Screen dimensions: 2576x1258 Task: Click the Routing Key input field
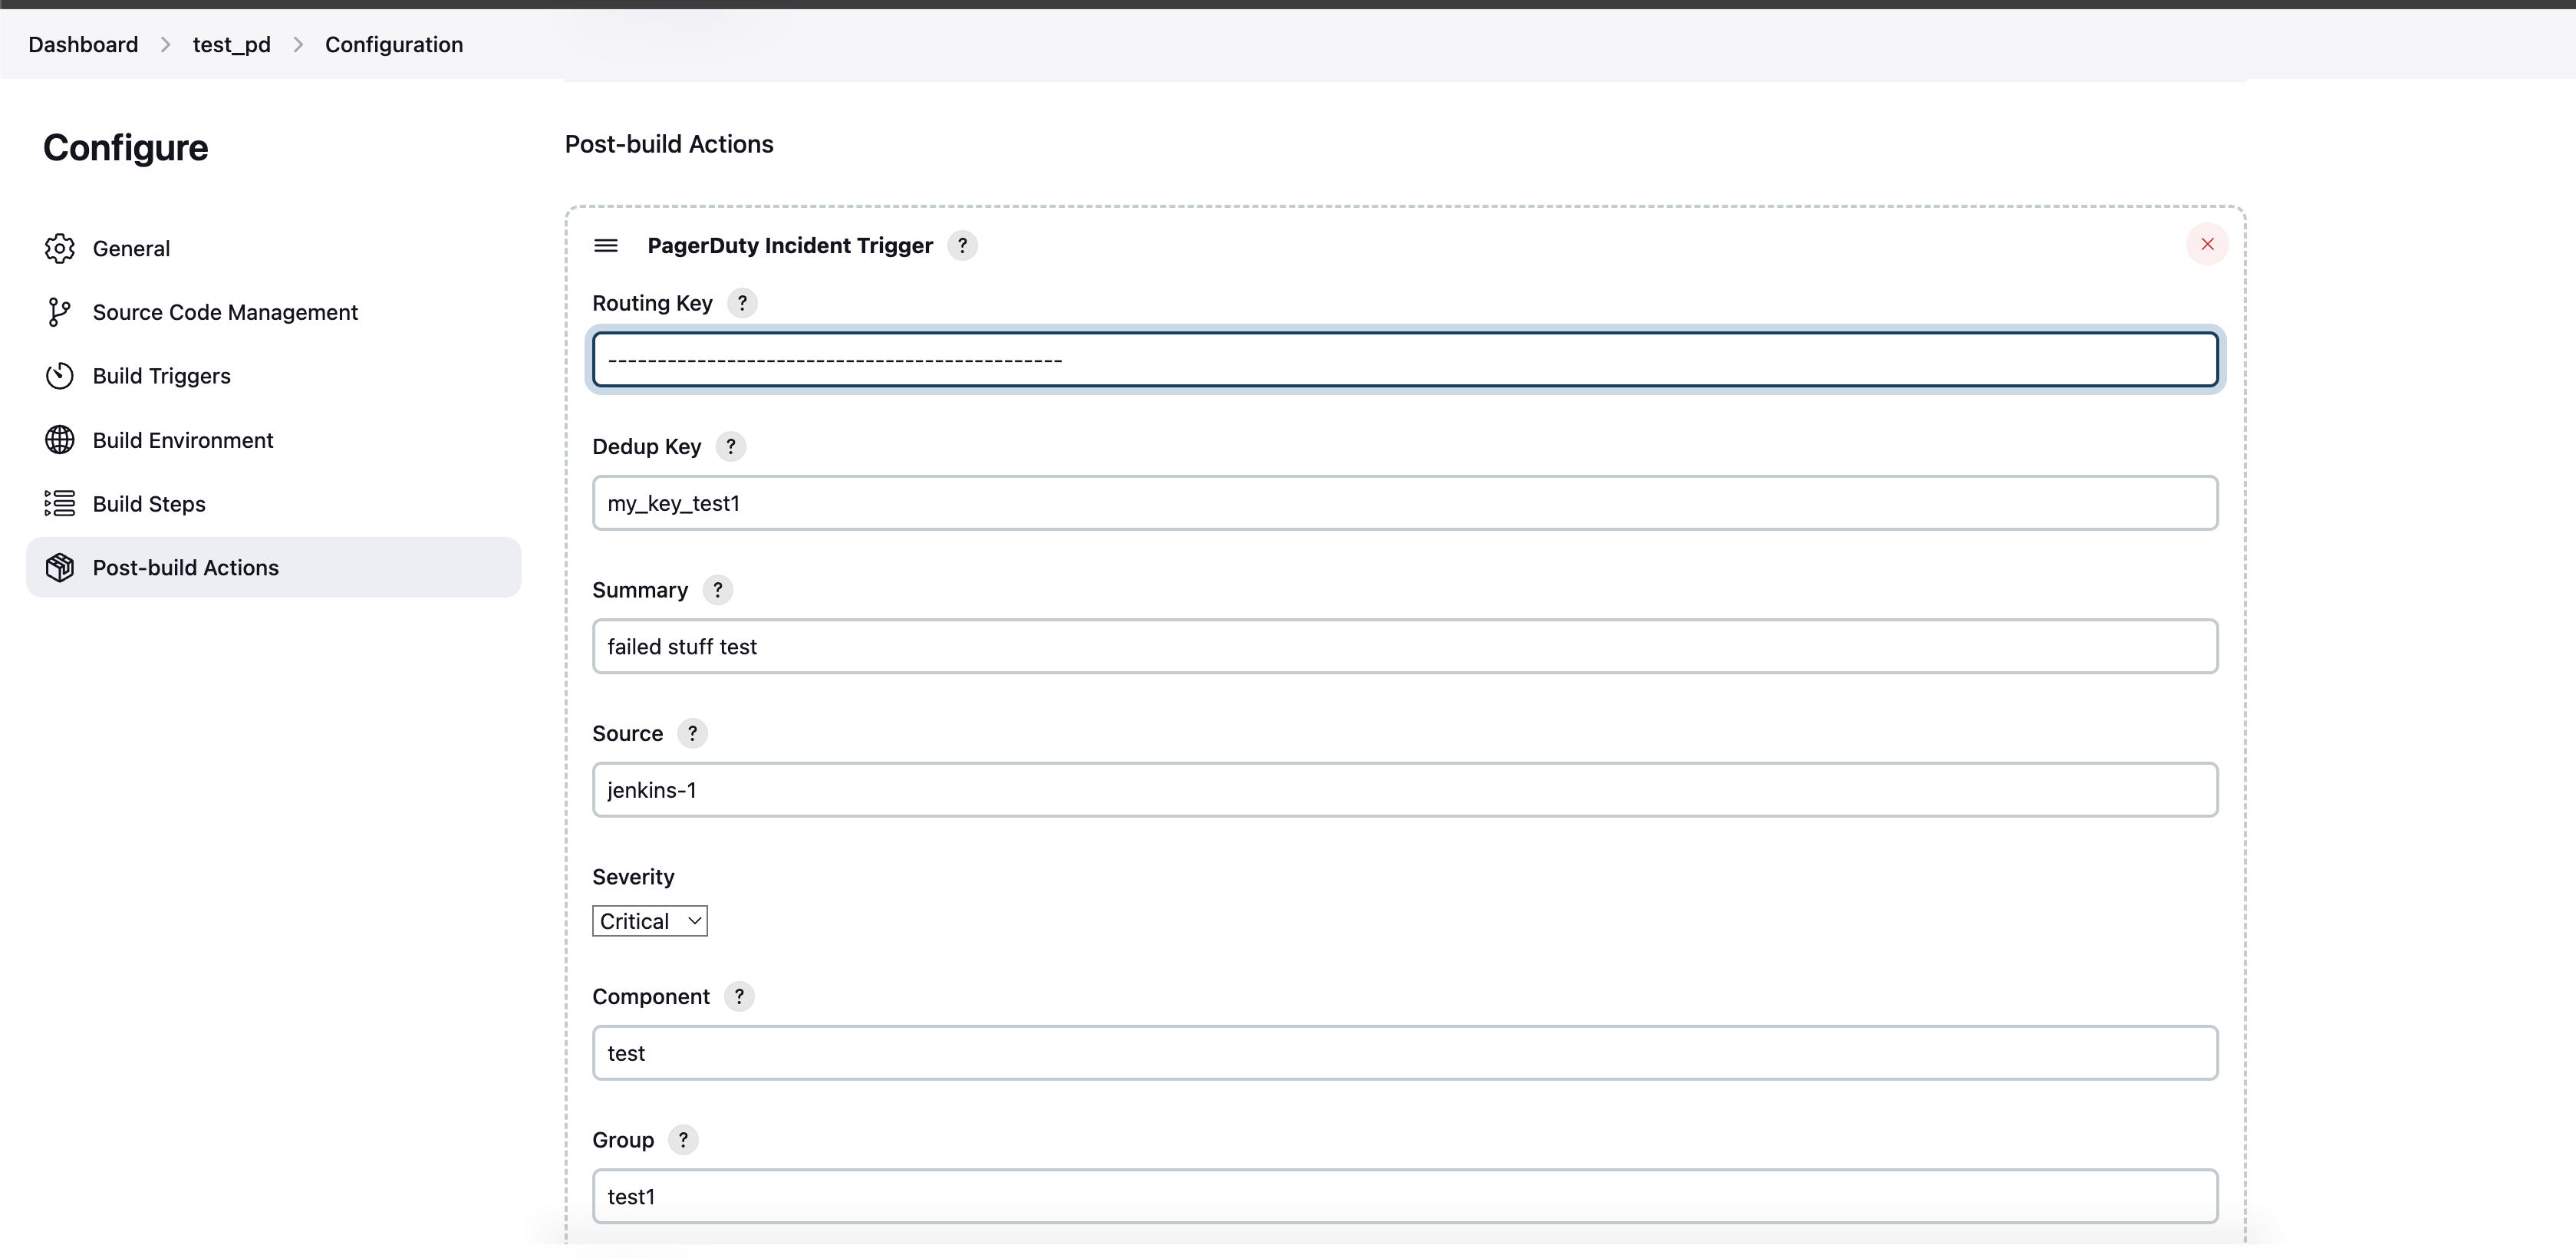1405,359
